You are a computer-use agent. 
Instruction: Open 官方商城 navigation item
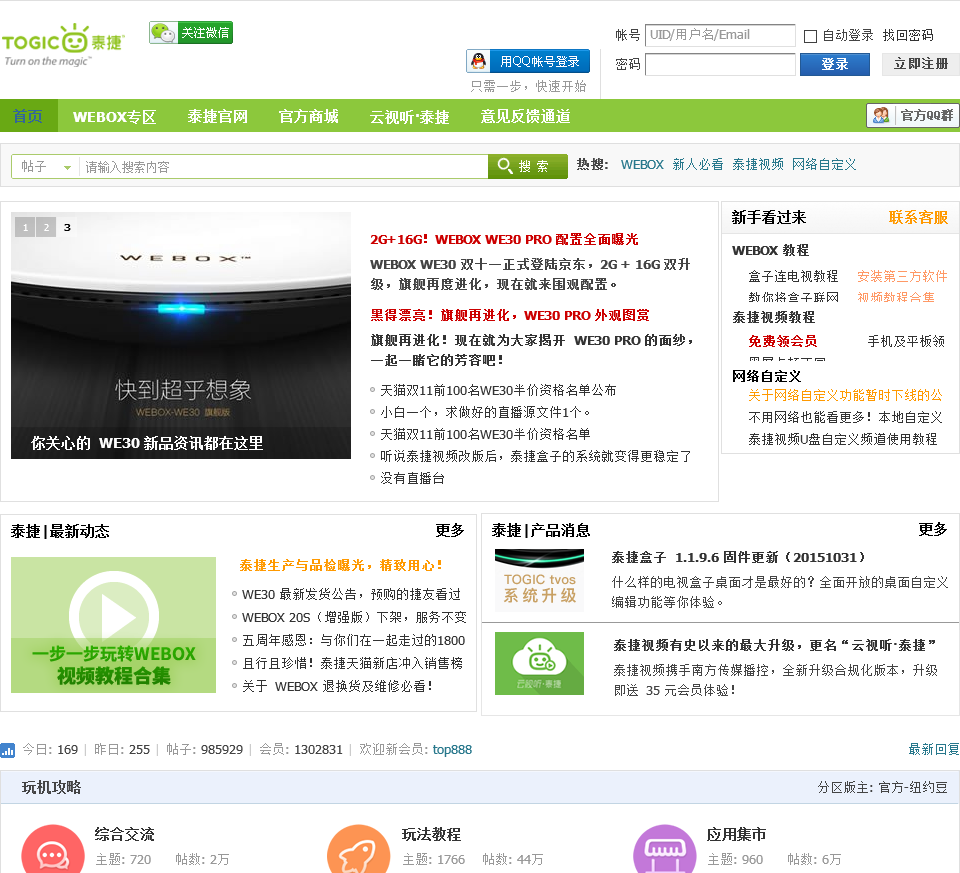point(309,116)
